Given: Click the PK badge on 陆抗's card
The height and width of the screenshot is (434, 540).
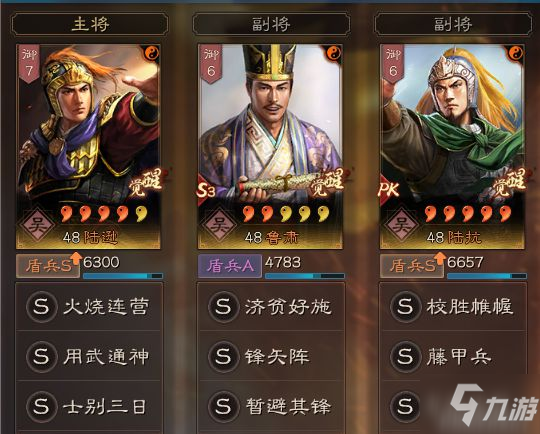Looking at the screenshot, I should tap(388, 189).
